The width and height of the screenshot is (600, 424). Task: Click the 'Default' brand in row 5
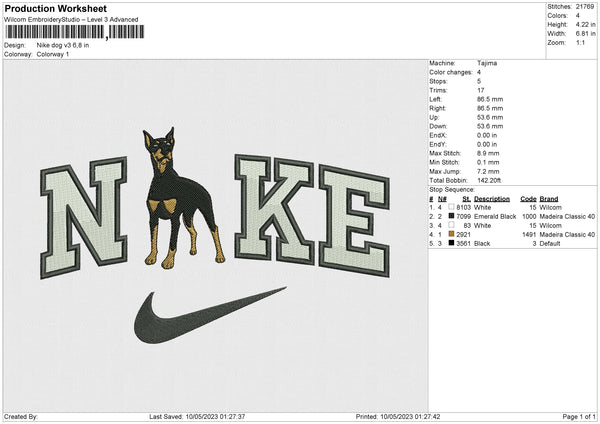(x=550, y=243)
